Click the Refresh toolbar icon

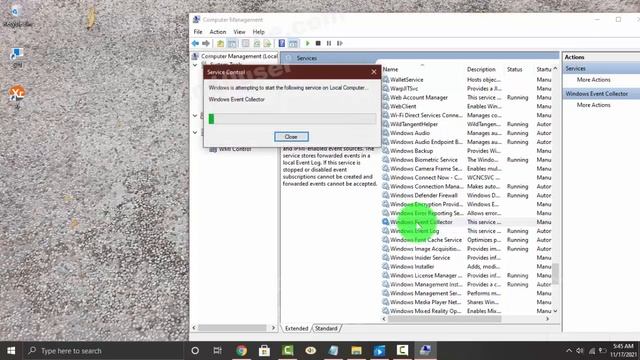[257, 43]
